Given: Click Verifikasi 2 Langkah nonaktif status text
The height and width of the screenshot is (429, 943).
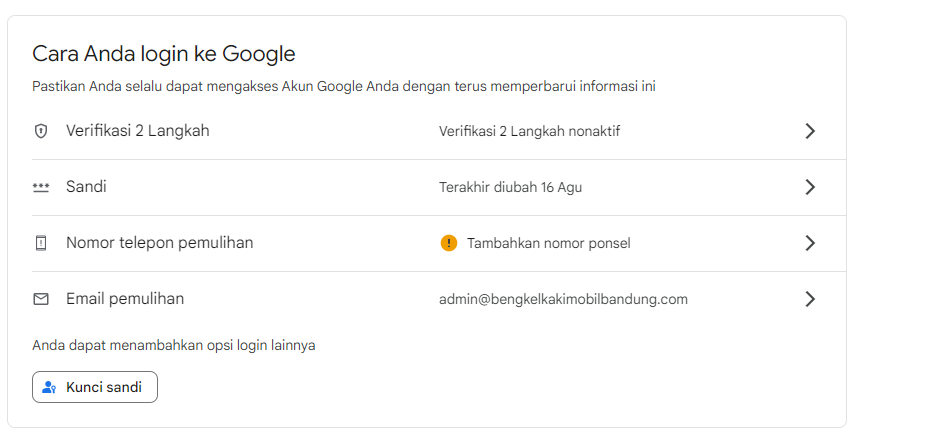Looking at the screenshot, I should point(529,131).
